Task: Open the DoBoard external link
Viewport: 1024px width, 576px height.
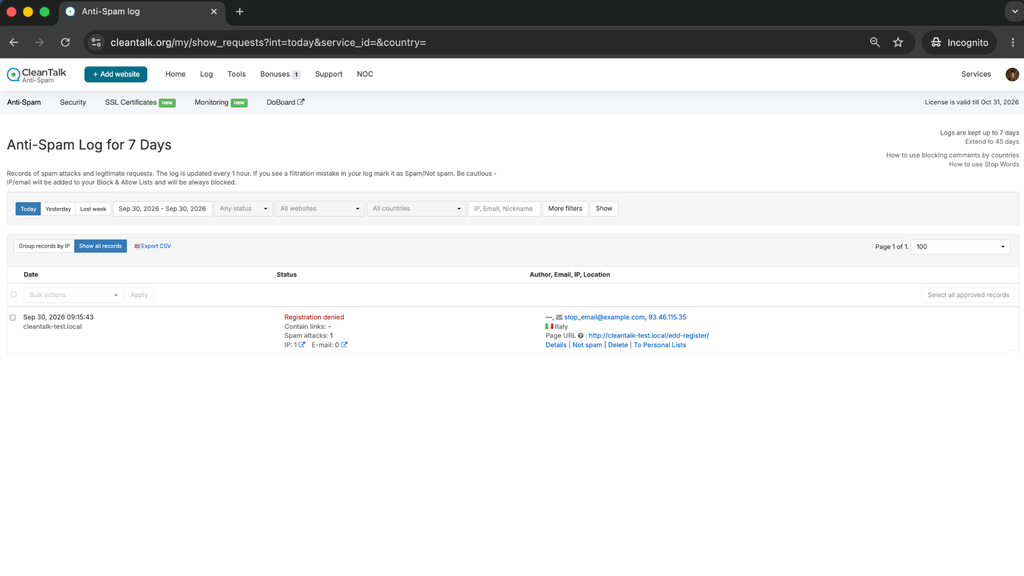Action: 285,103
